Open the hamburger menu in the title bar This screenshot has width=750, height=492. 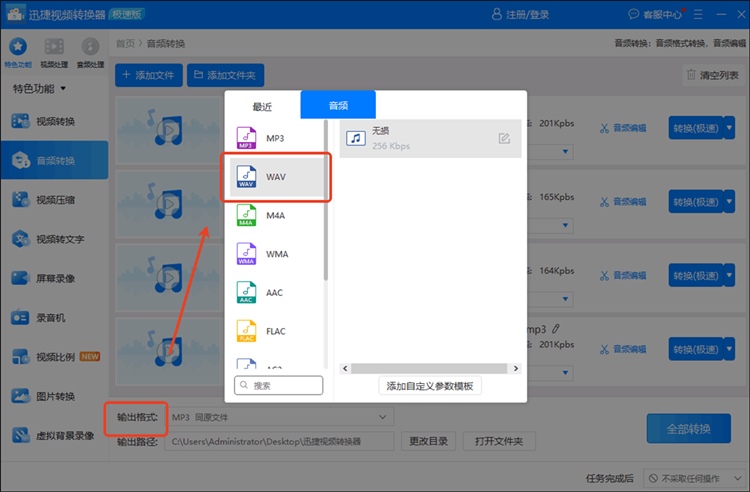tap(698, 14)
